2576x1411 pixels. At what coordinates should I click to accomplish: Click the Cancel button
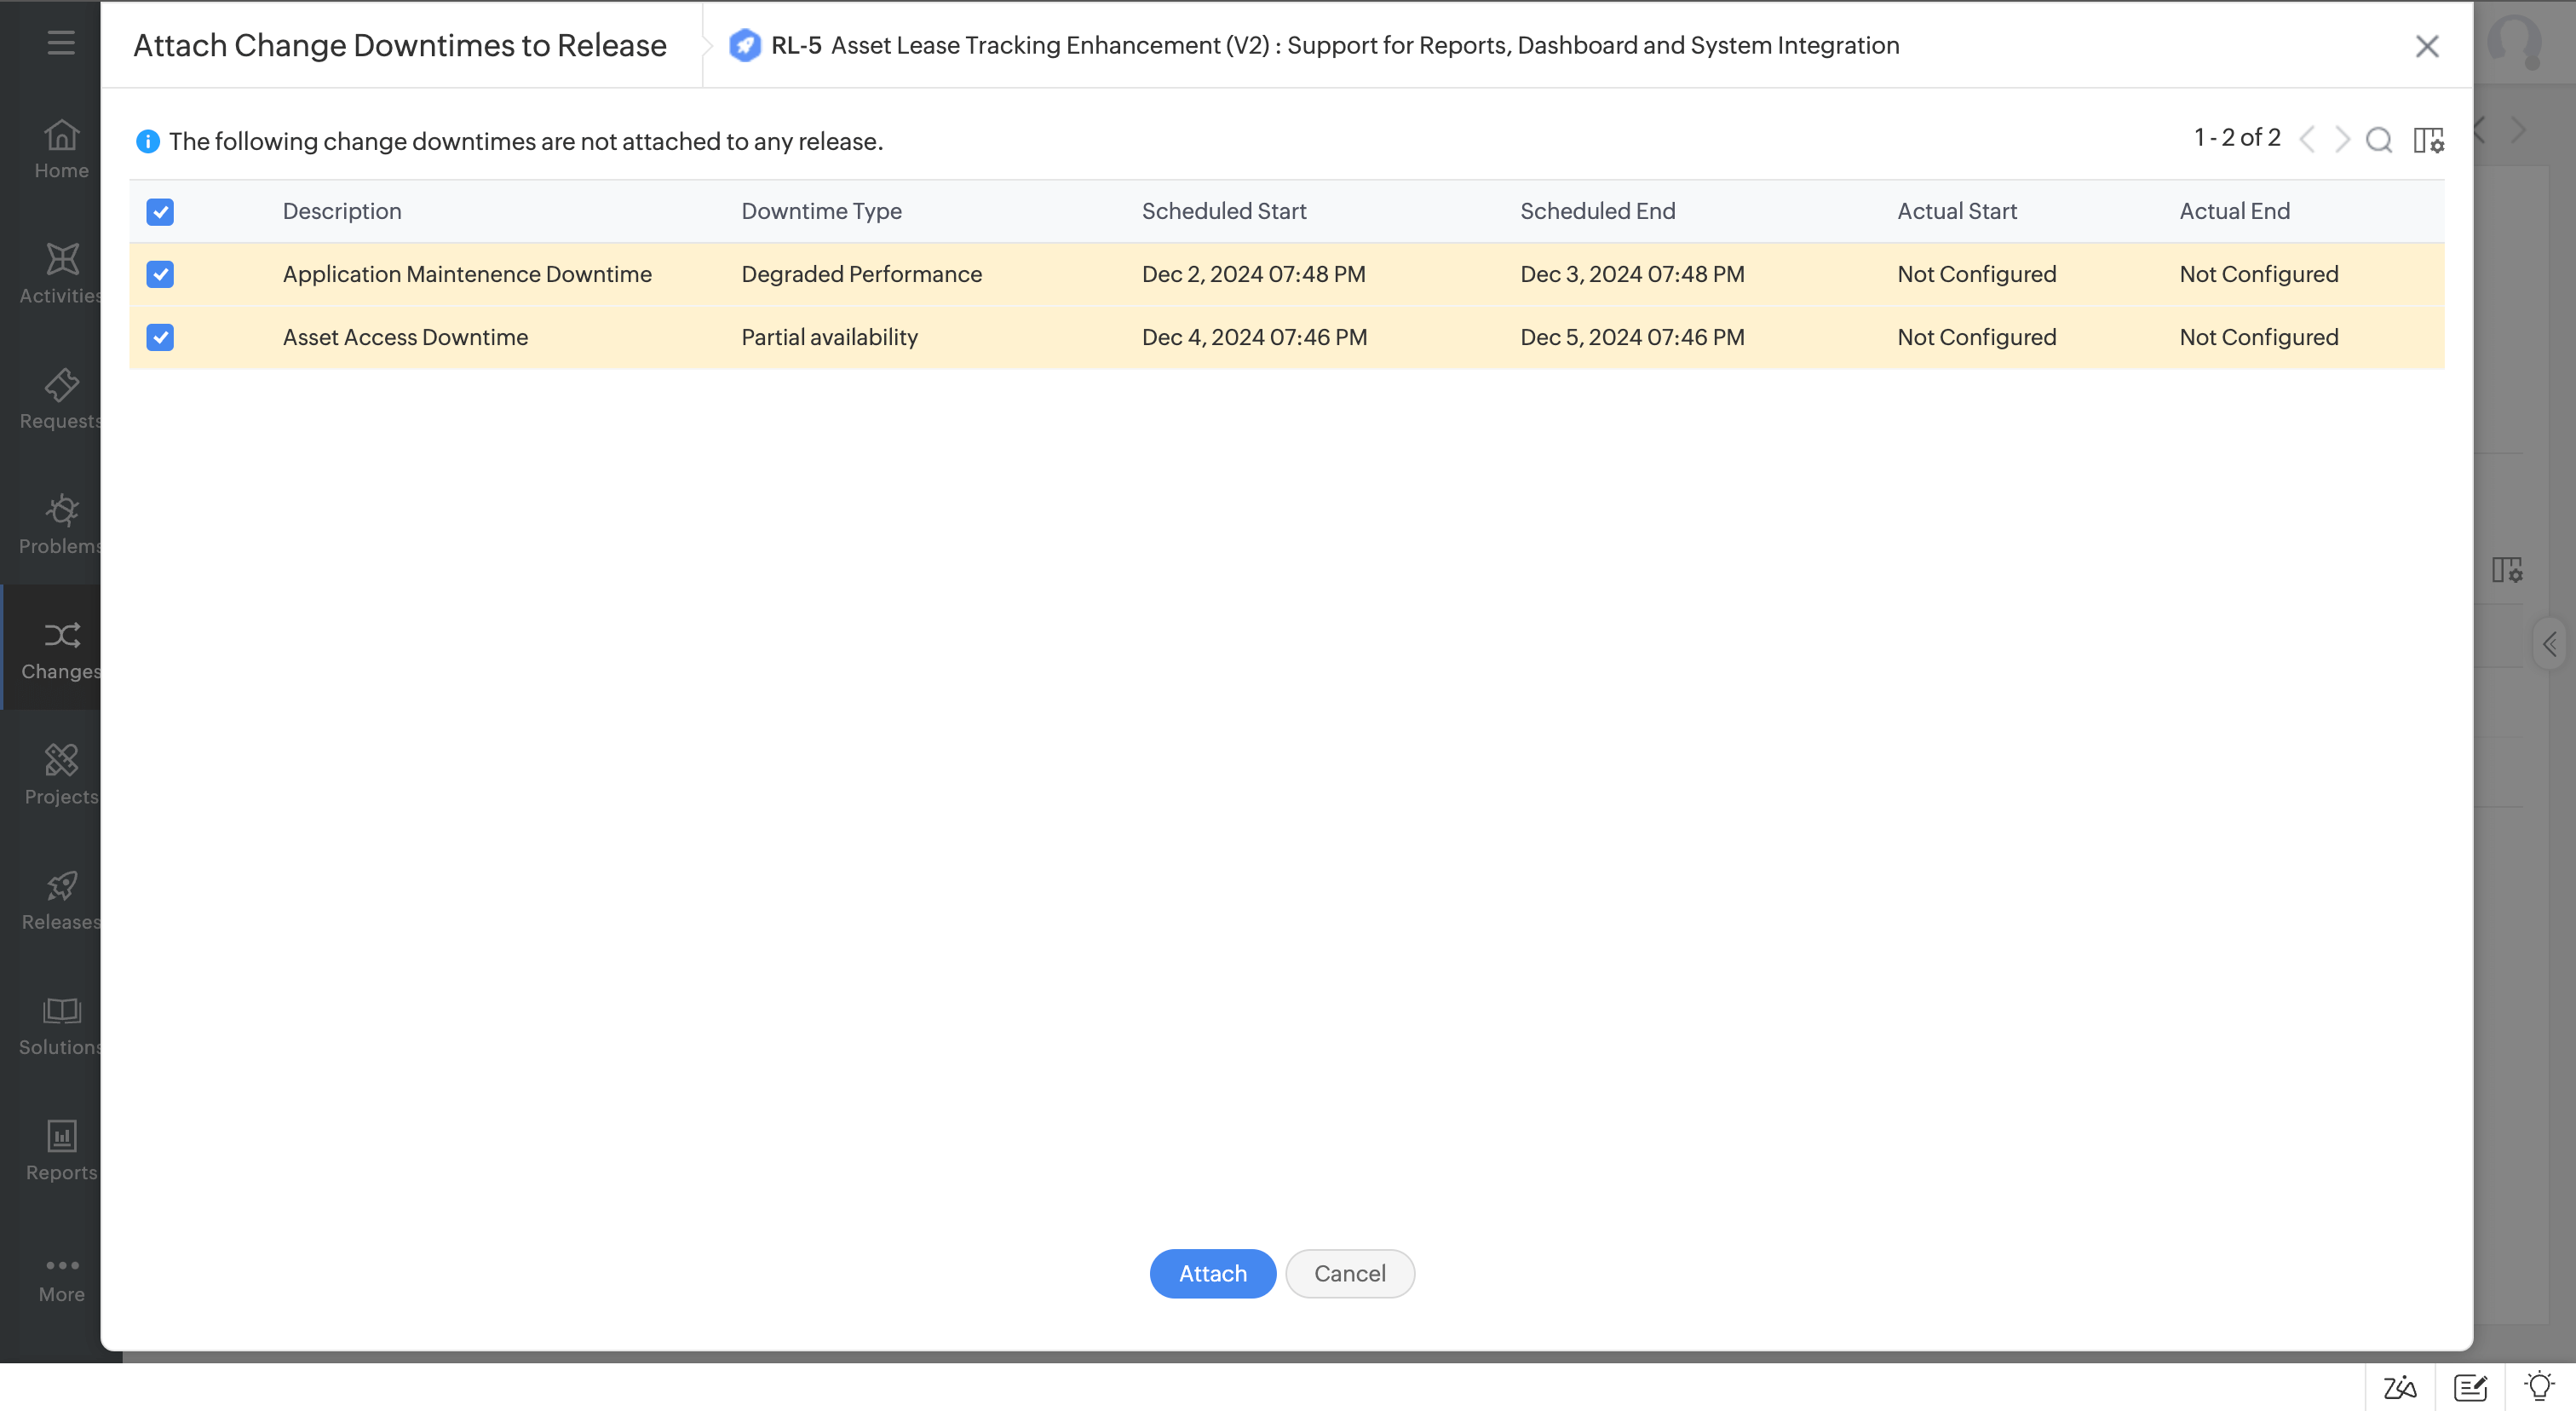(x=1349, y=1273)
